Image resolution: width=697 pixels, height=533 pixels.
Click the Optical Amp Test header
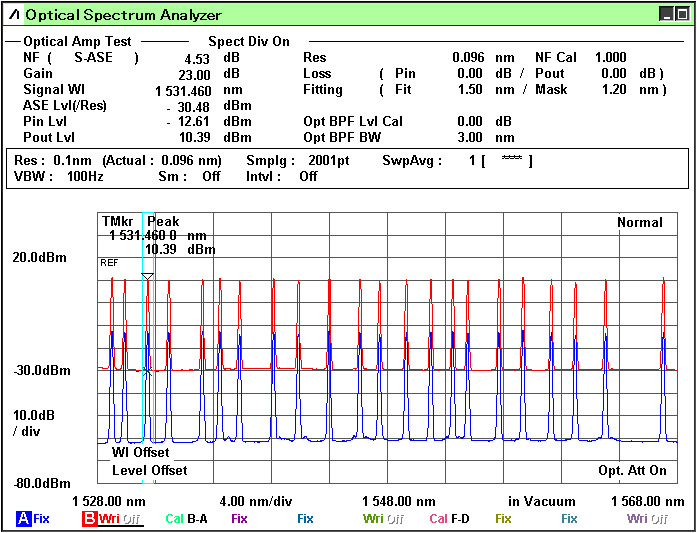click(x=77, y=42)
